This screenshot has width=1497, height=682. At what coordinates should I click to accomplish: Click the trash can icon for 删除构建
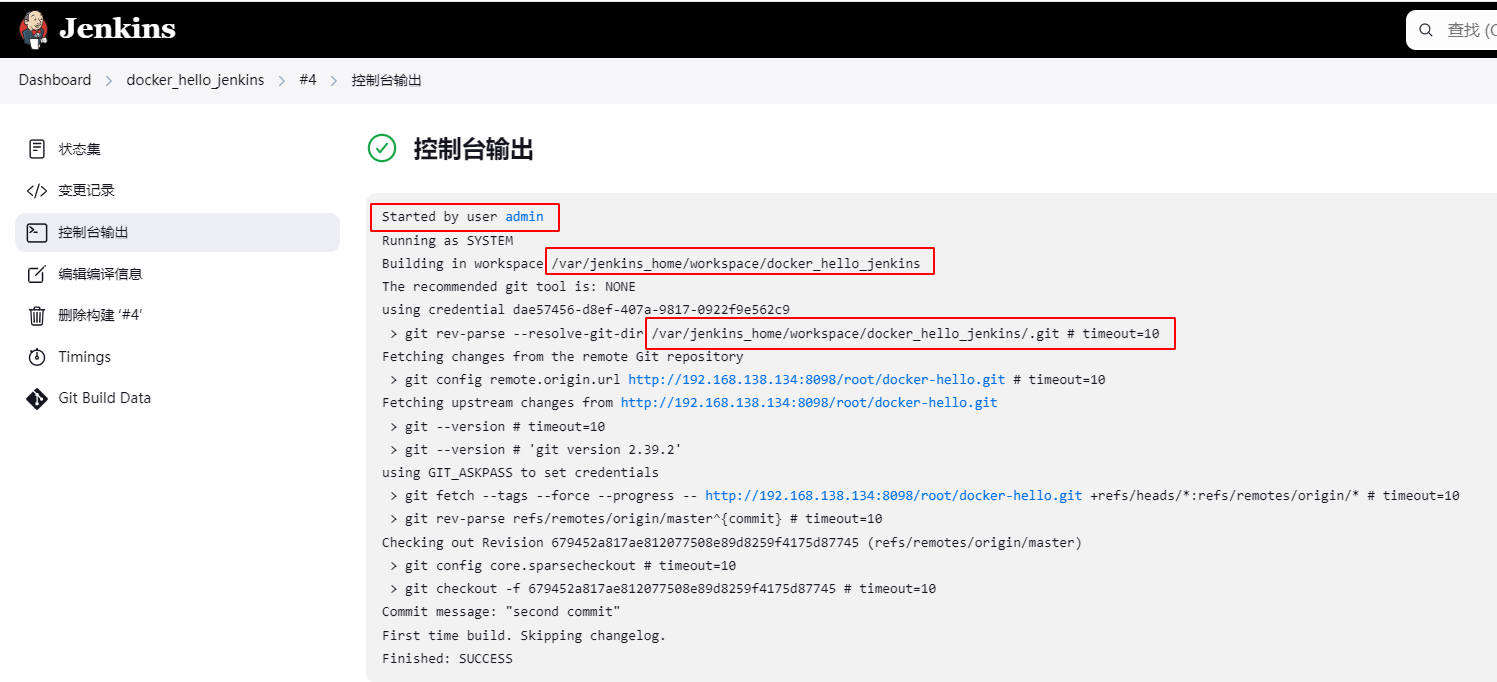pyautogui.click(x=37, y=315)
